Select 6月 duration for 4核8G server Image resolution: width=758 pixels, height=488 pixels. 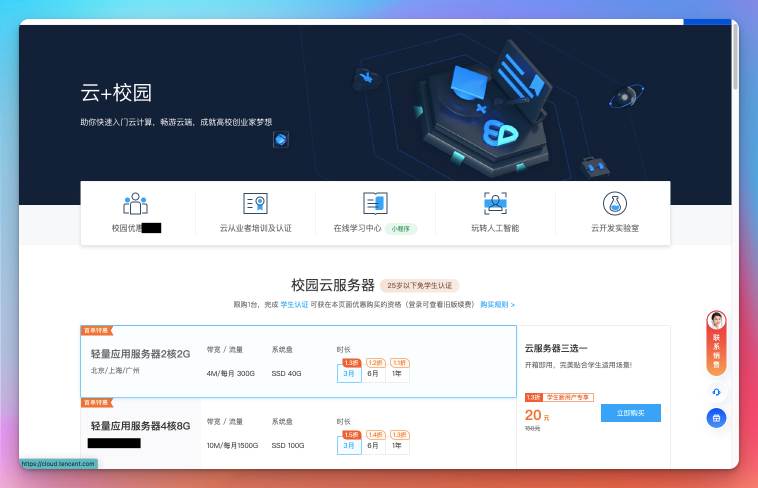pos(373,445)
